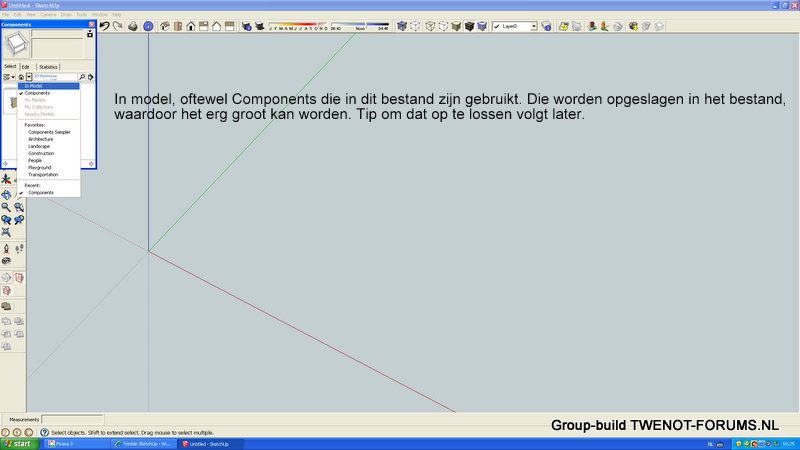Choose Transportation from Favorites list
The width and height of the screenshot is (800, 450).
coord(43,175)
